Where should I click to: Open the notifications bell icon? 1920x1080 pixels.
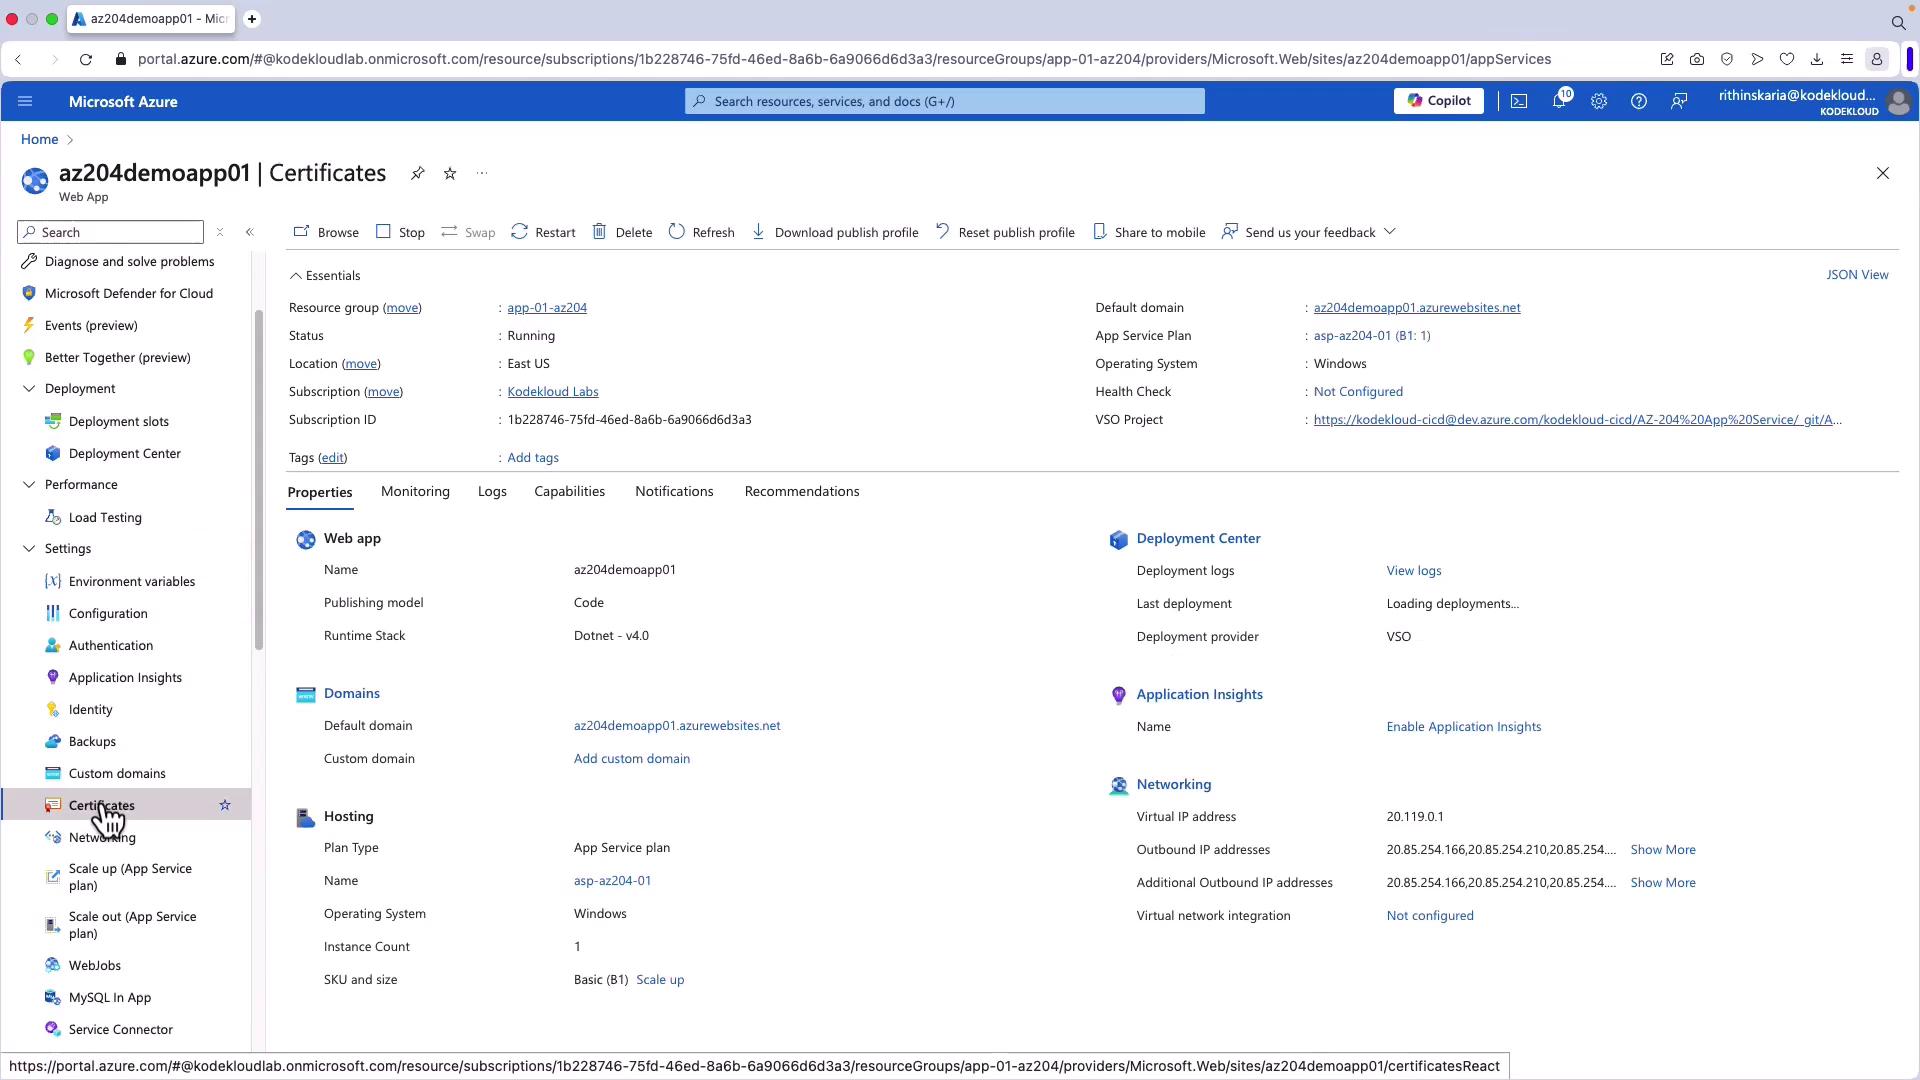1559,101
